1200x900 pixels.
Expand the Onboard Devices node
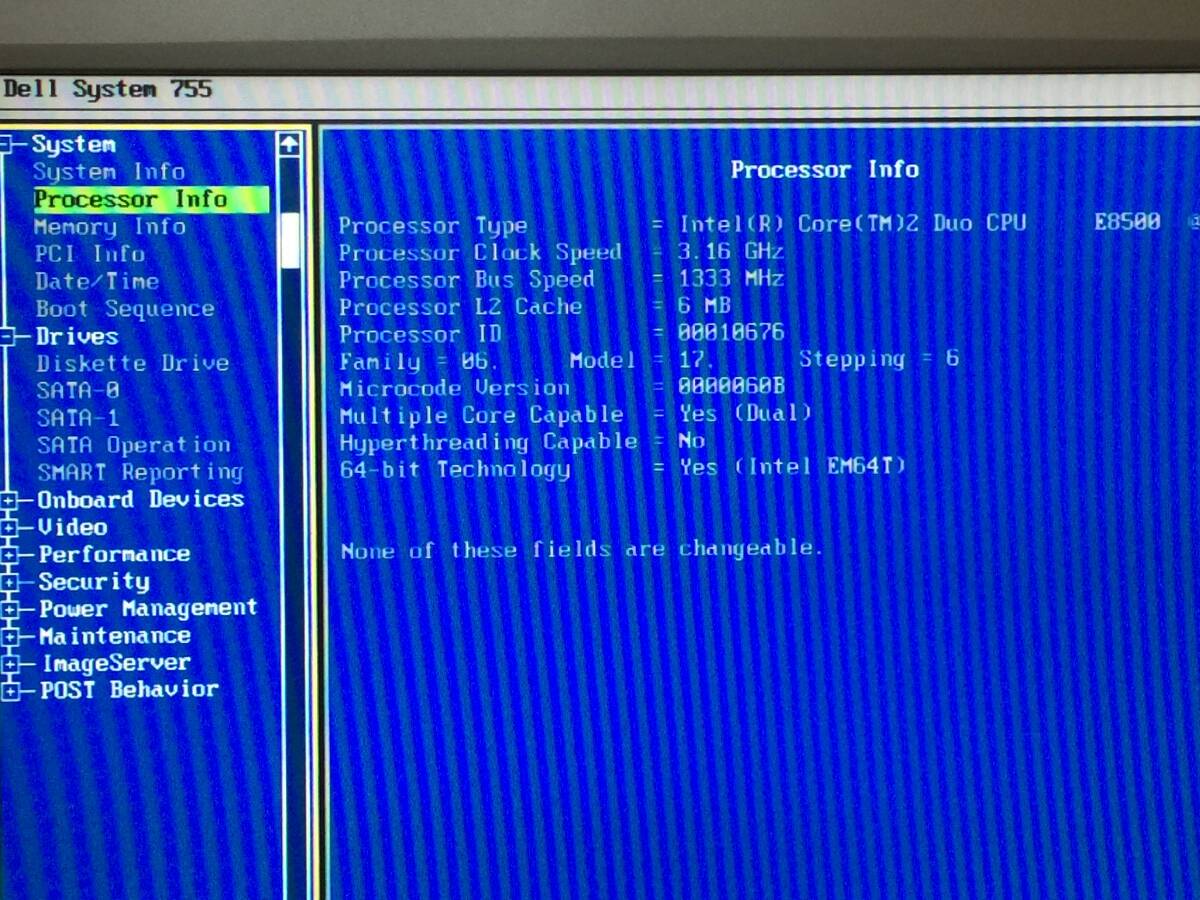(9, 500)
